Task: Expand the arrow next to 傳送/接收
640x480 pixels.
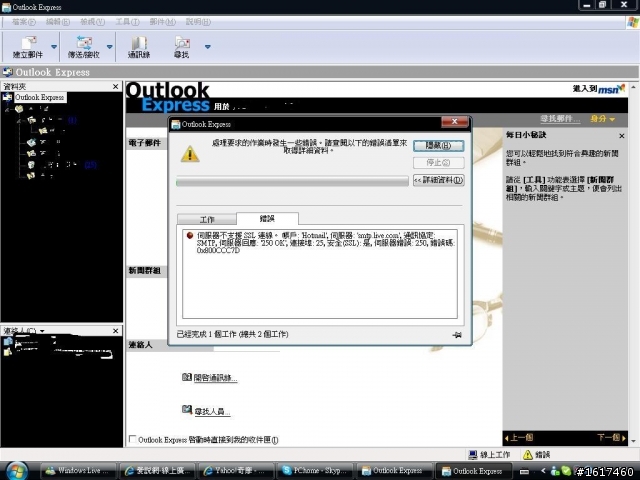Action: tap(109, 47)
